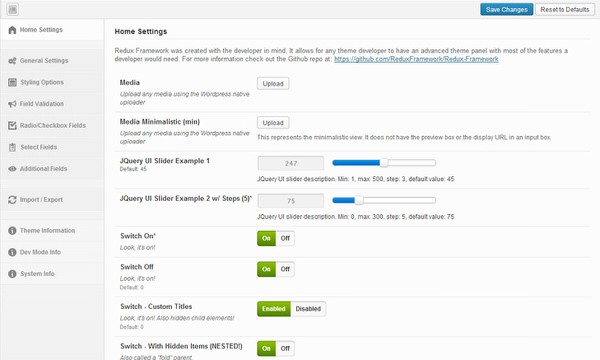Image resolution: width=600 pixels, height=360 pixels.
Task: Click Reset to Defaults button
Action: tap(565, 10)
